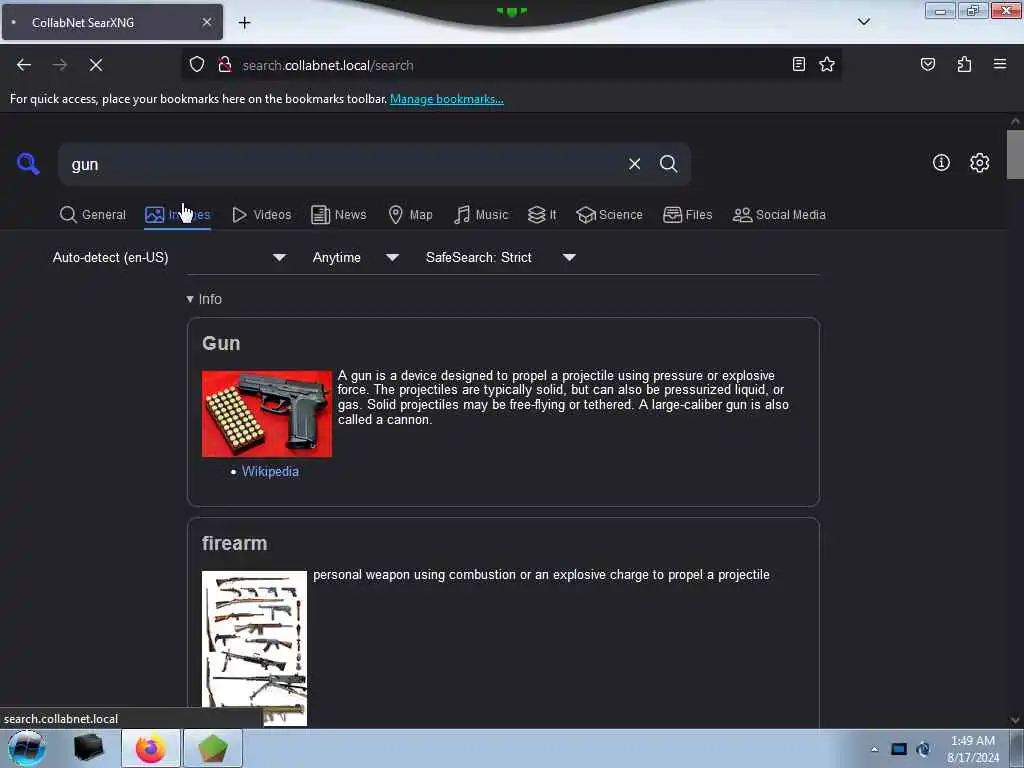Switch to the News search tab
The height and width of the screenshot is (768, 1024).
point(339,215)
